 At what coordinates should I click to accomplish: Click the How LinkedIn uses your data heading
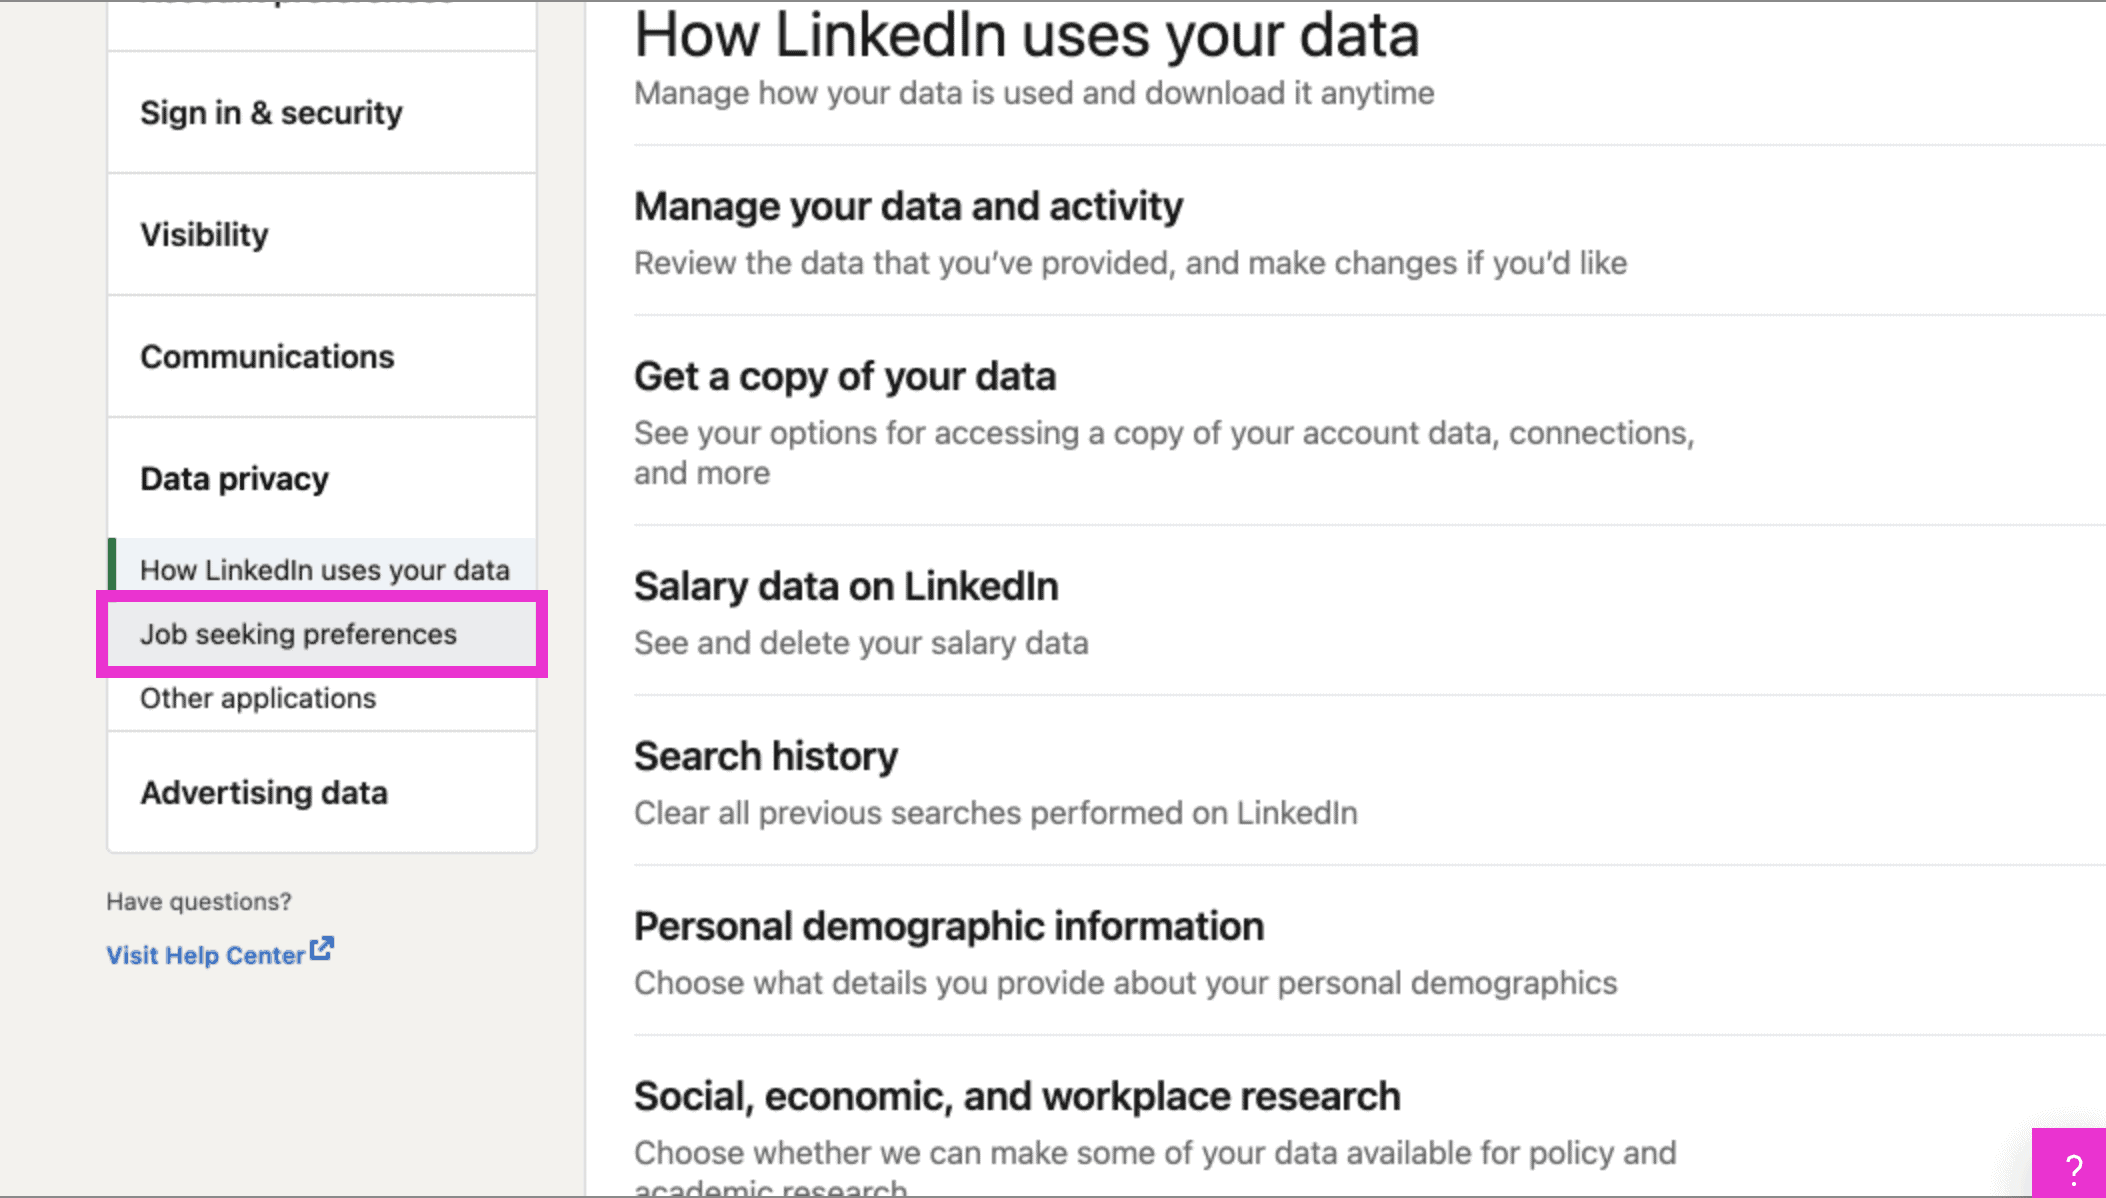[x=1026, y=34]
